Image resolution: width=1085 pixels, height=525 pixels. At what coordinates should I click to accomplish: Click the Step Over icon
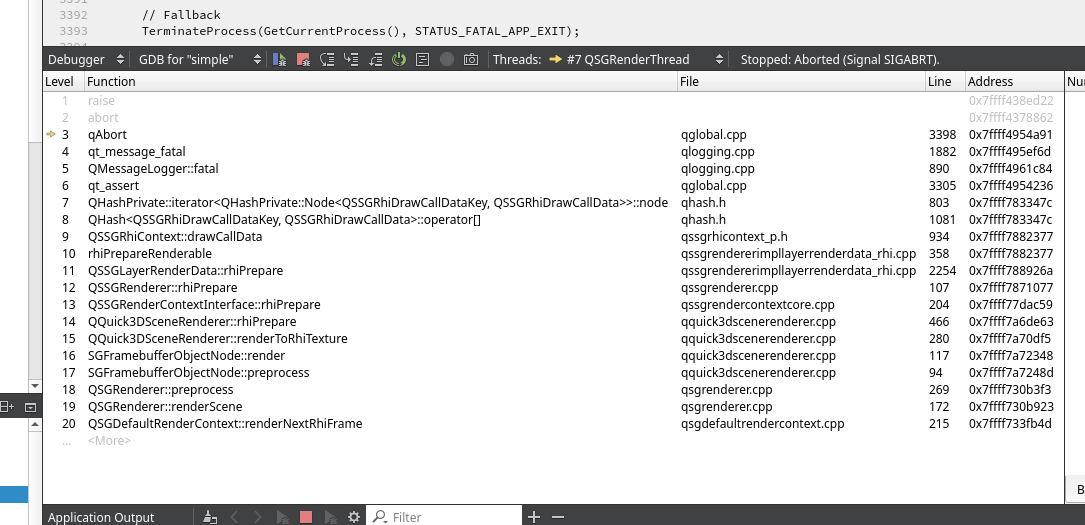(x=327, y=60)
